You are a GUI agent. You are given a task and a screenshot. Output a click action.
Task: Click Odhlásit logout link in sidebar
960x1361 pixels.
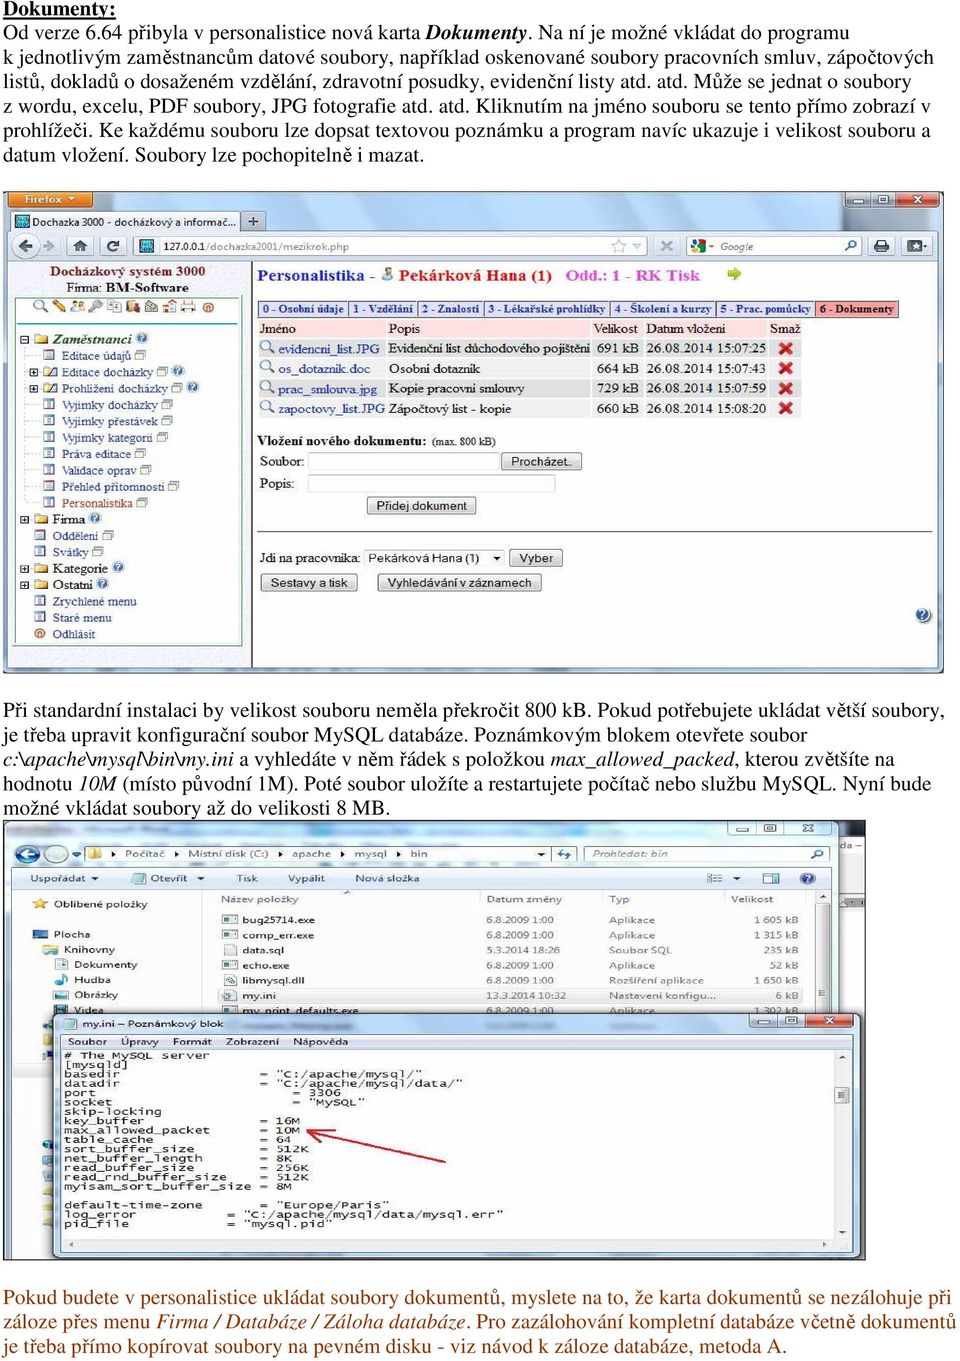74,634
